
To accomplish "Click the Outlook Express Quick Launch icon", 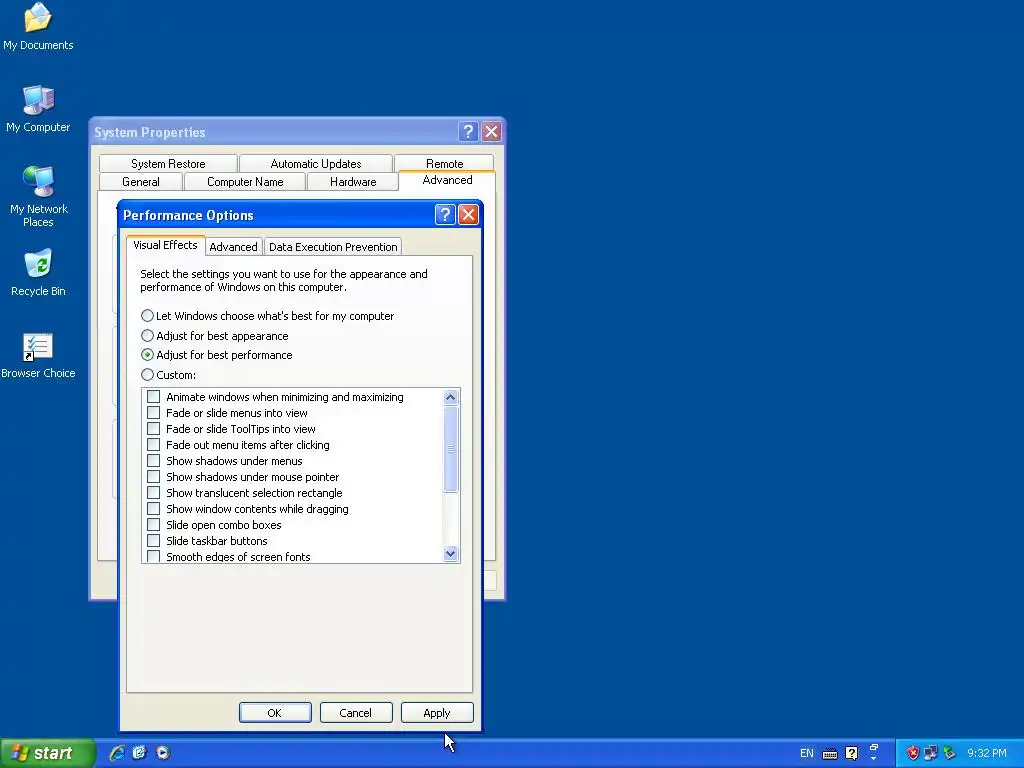I will 140,752.
